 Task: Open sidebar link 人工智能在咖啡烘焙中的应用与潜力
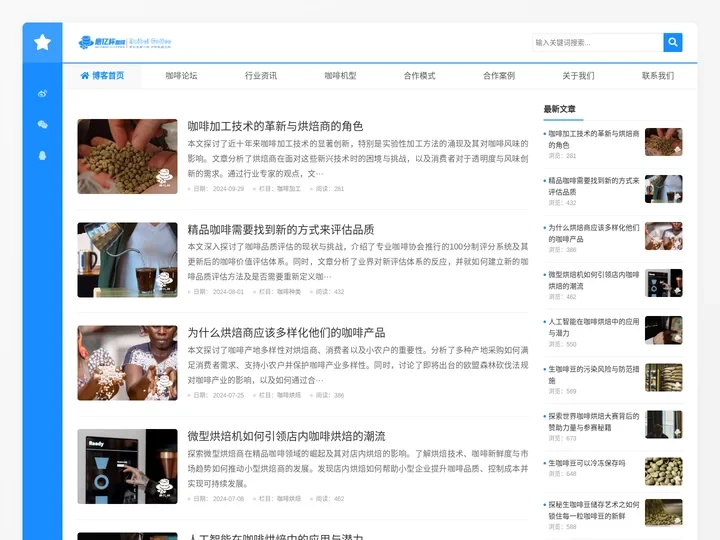point(594,327)
